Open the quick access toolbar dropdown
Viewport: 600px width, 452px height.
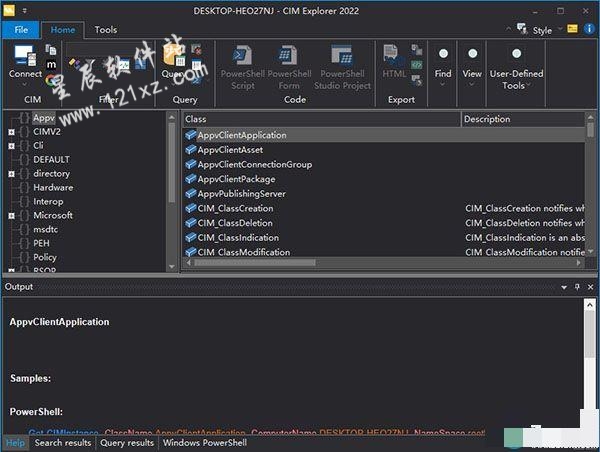tap(24, 11)
